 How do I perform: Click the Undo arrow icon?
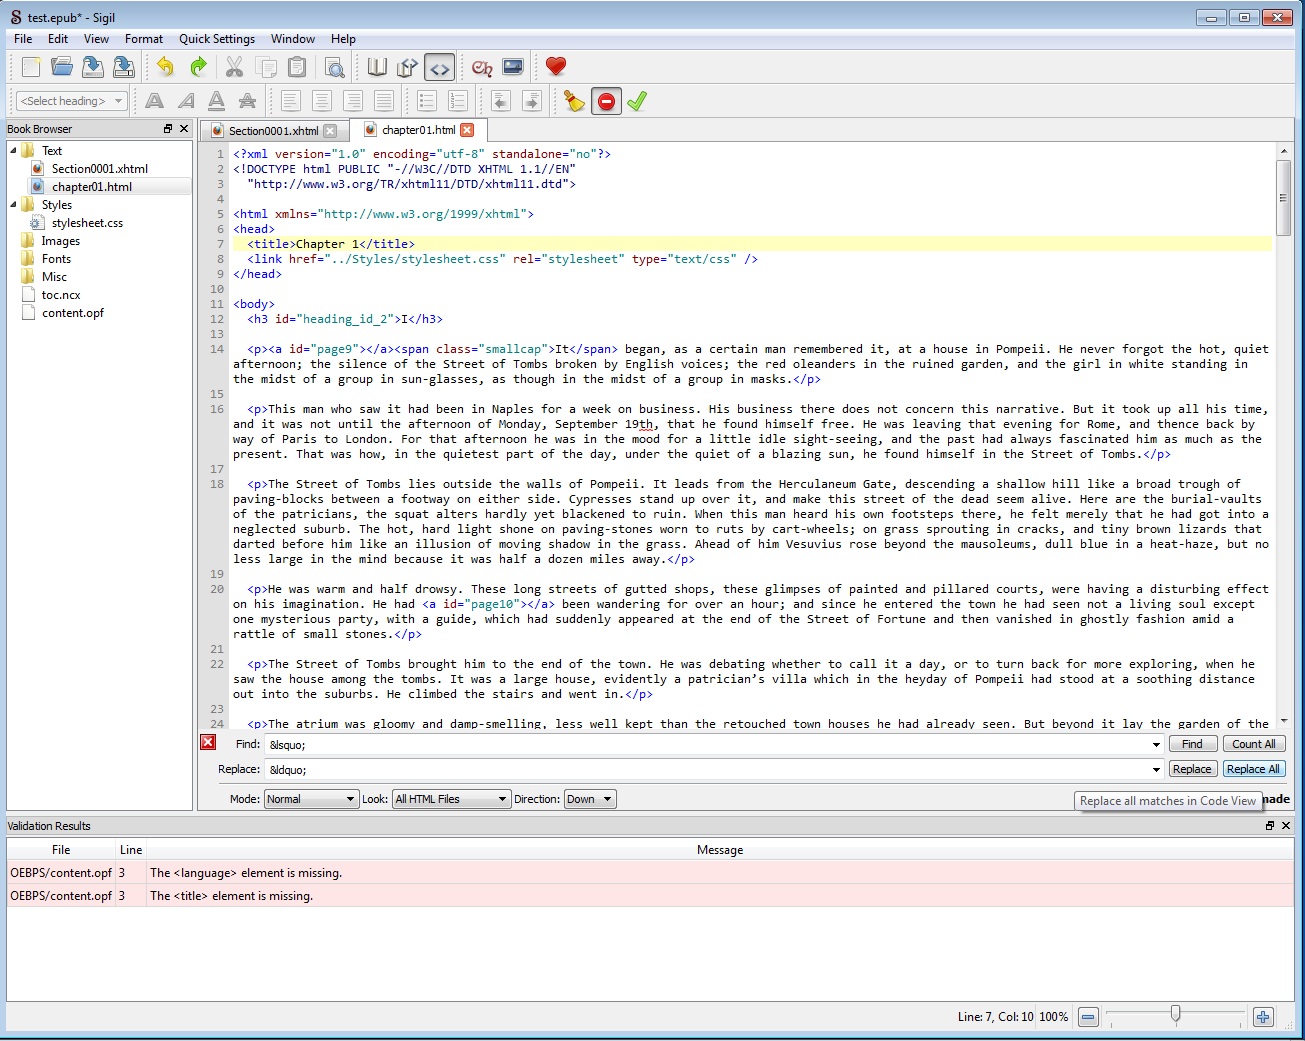click(x=165, y=67)
